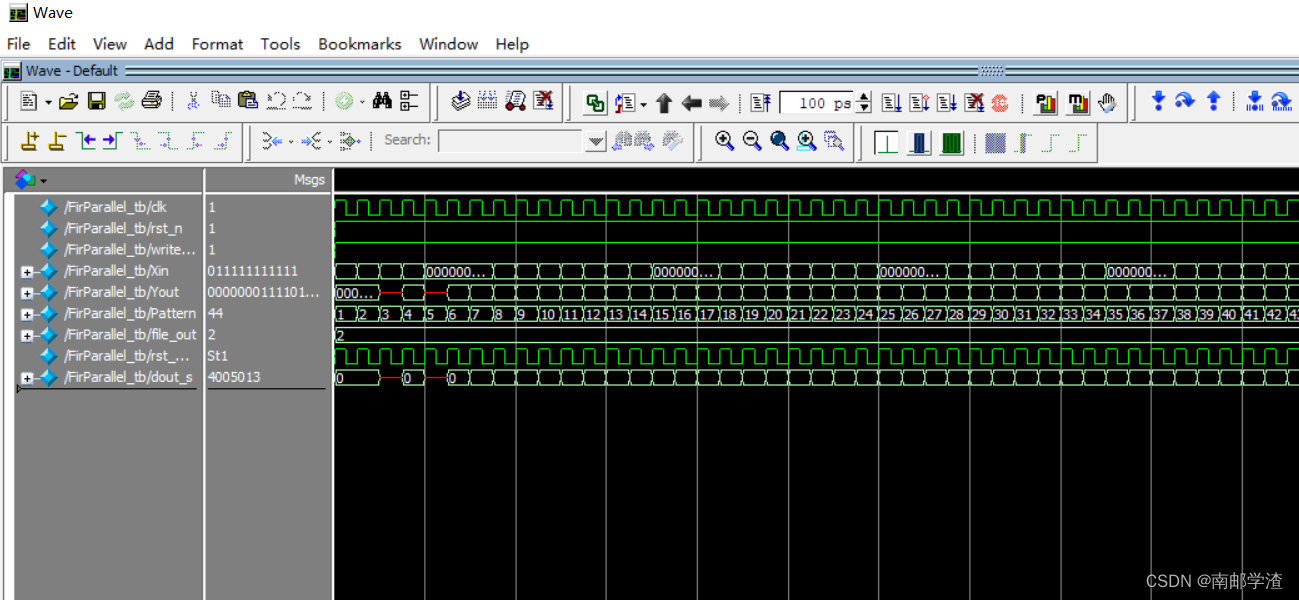This screenshot has width=1299, height=600.
Task: Select the hand pan tool
Action: 1106,103
